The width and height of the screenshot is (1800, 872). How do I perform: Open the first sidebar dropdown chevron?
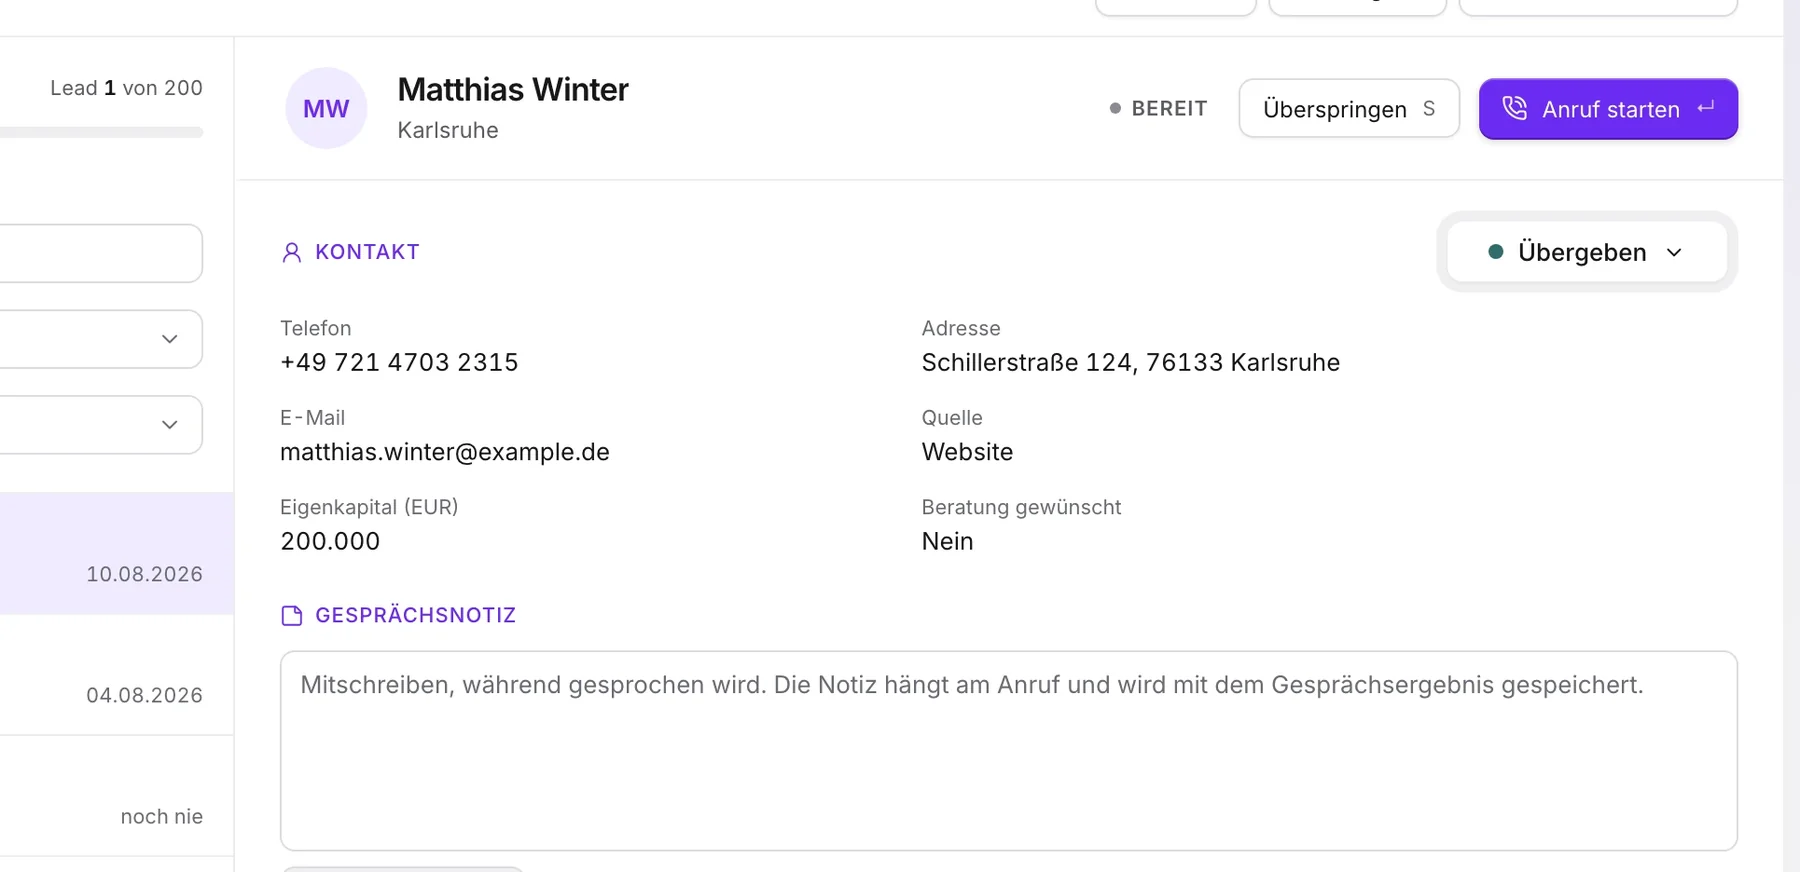[170, 339]
